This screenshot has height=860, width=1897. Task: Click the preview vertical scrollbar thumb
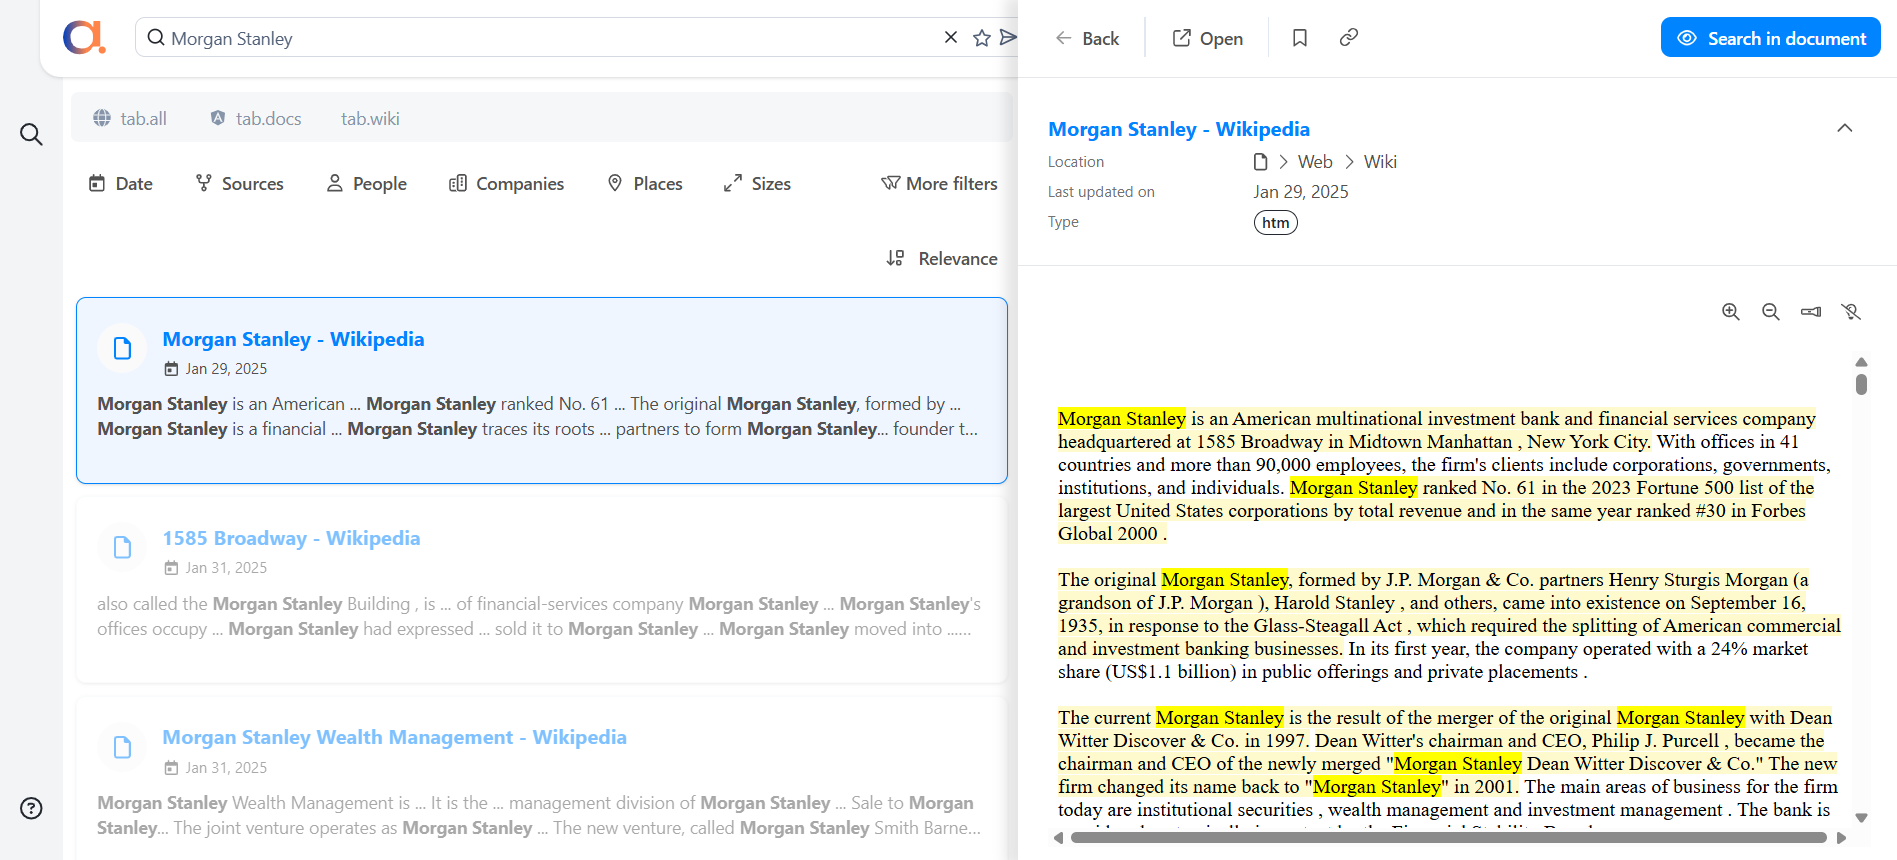[x=1861, y=384]
